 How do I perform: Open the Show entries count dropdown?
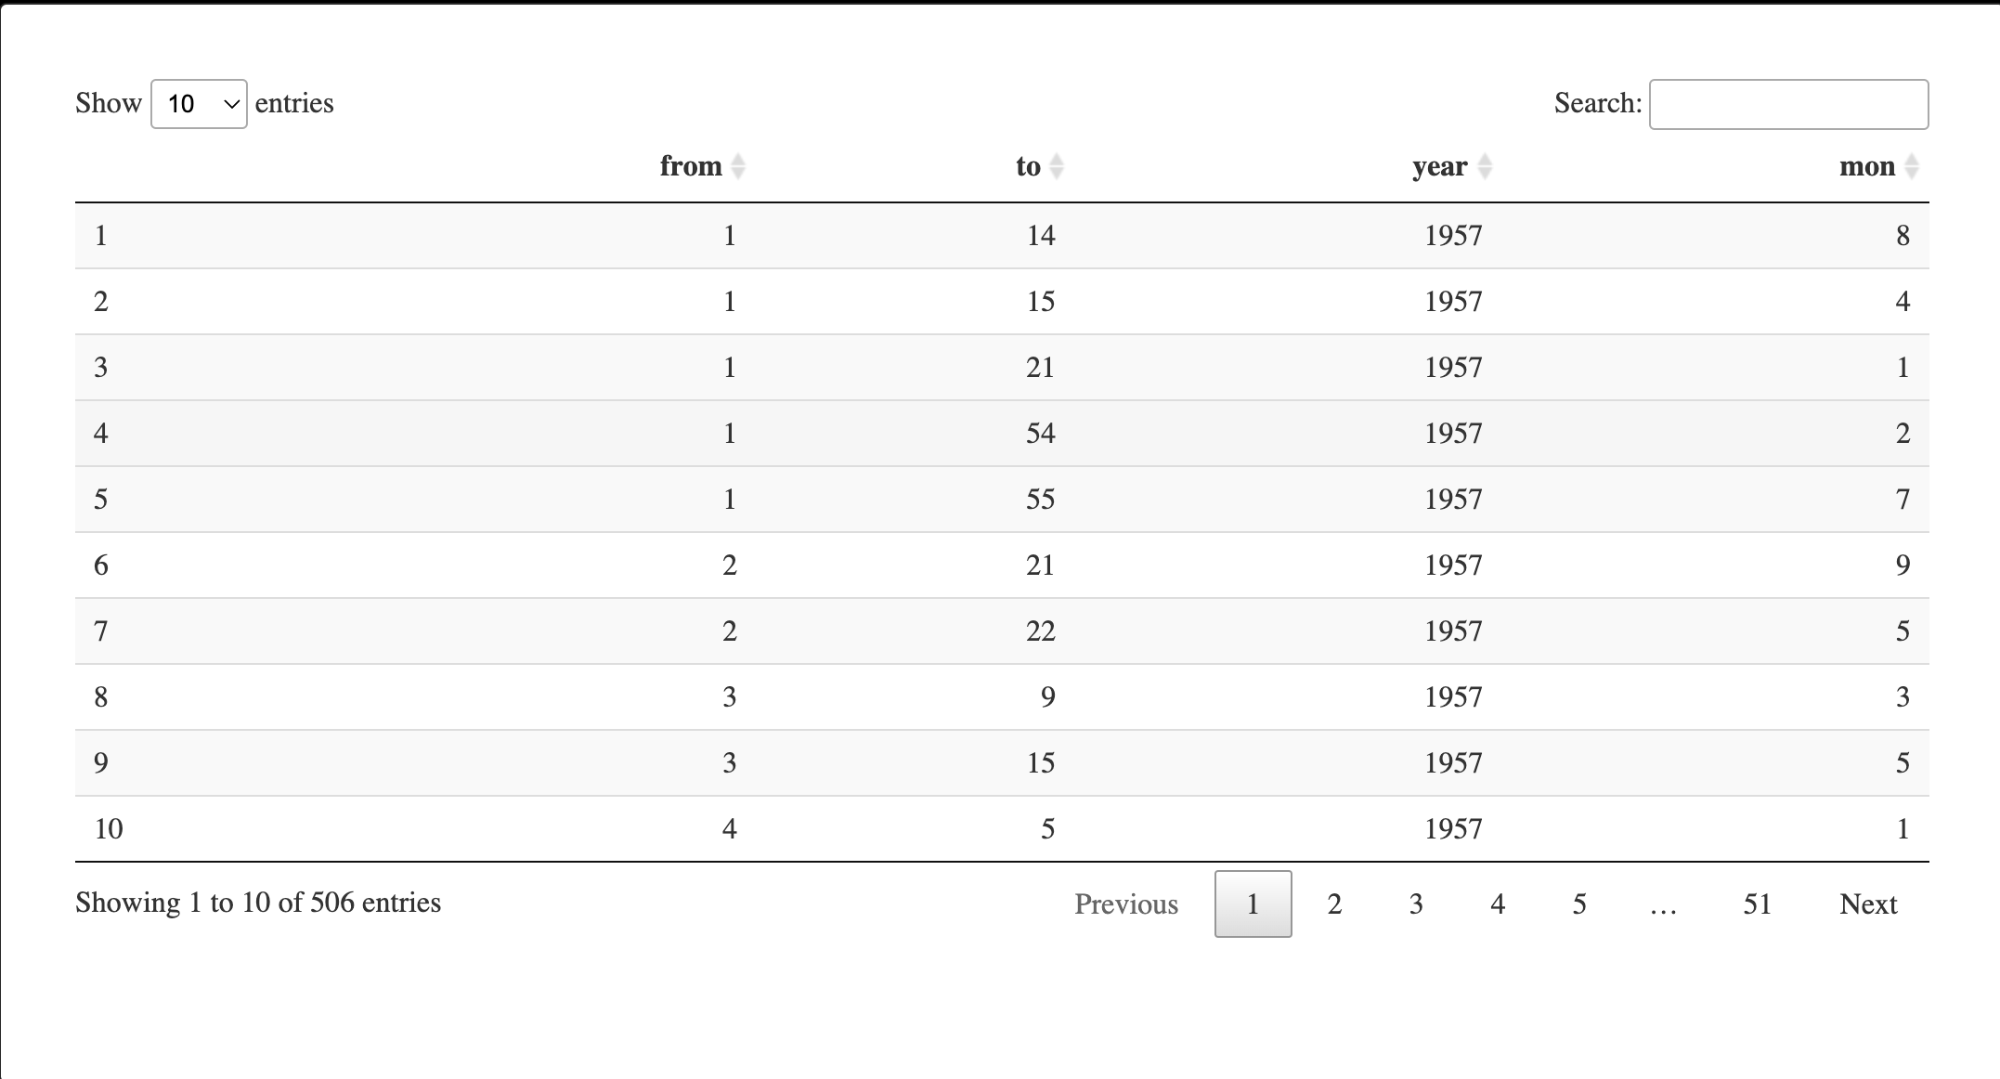pyautogui.click(x=199, y=104)
